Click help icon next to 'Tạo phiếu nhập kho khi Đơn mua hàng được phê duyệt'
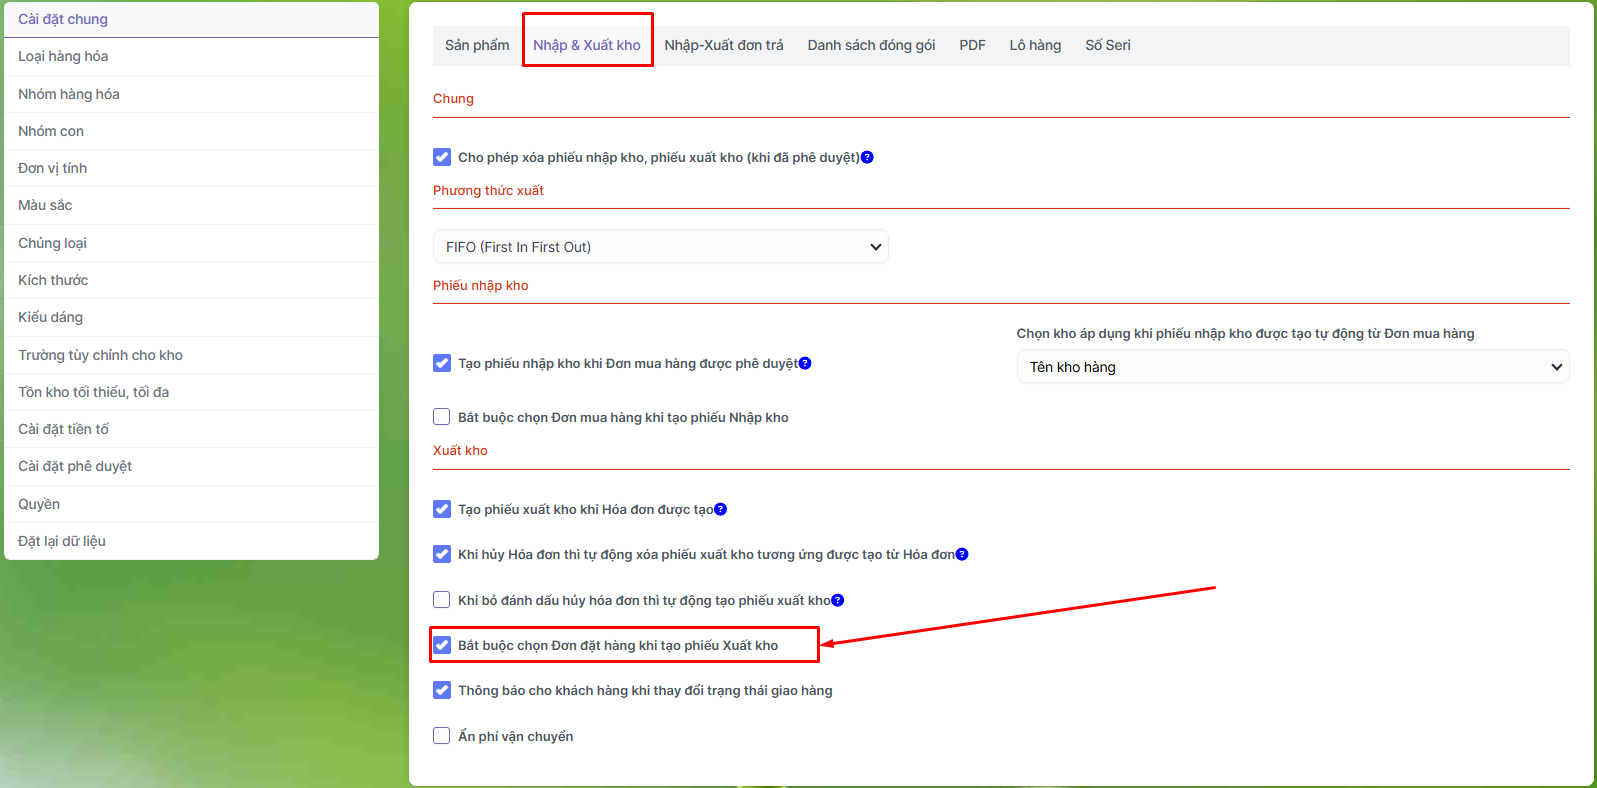The image size is (1597, 788). (x=805, y=363)
